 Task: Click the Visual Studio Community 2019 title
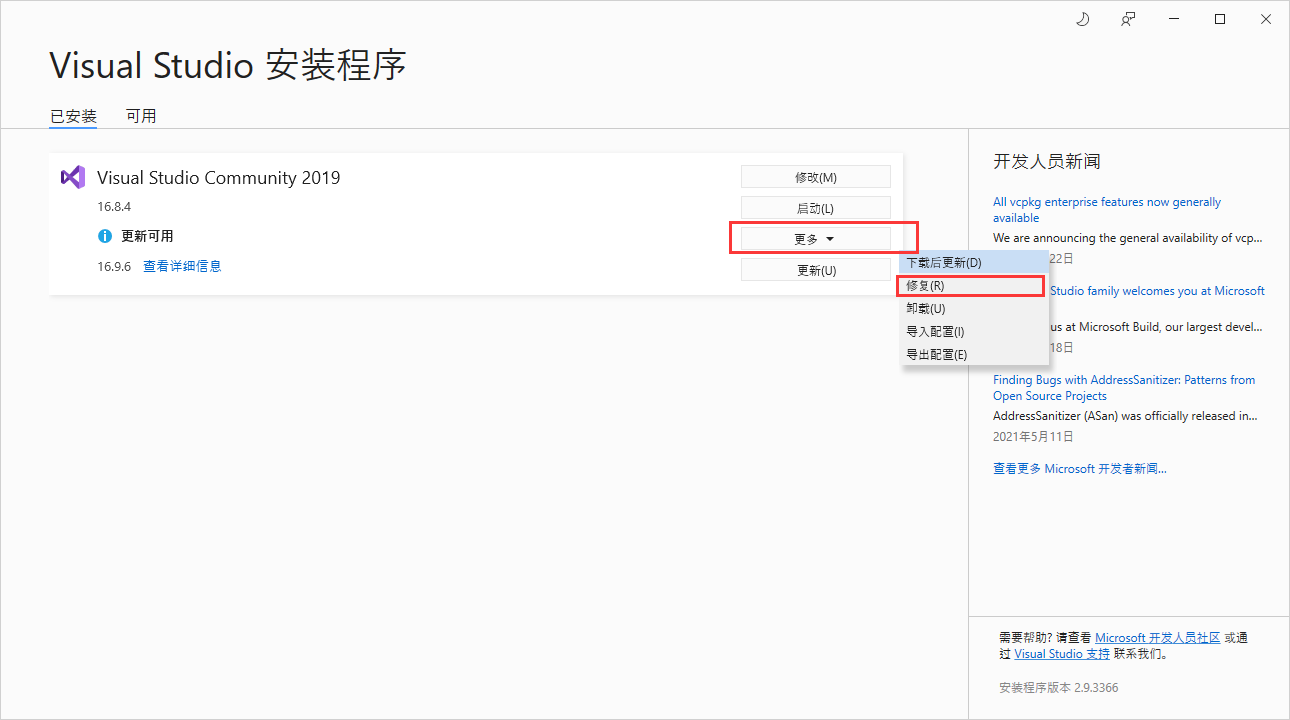pyautogui.click(x=218, y=178)
